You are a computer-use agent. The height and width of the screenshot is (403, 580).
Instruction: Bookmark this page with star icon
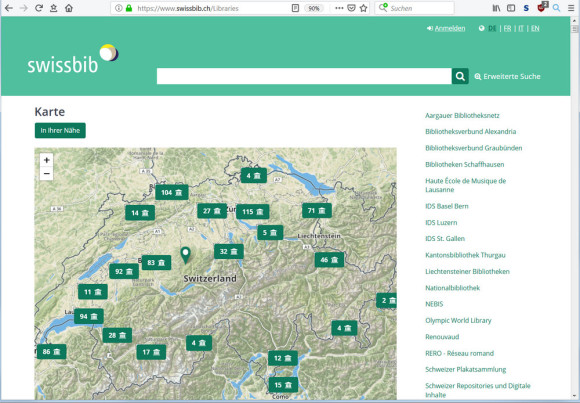(x=364, y=8)
